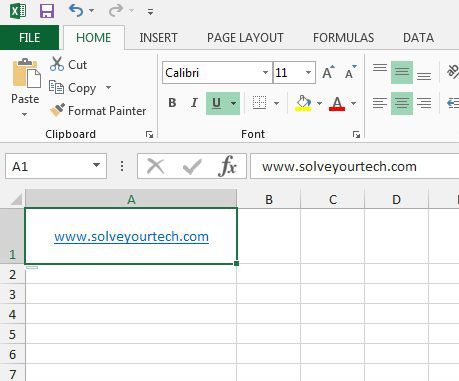
Task: Apply the red Font Color
Action: click(x=337, y=103)
